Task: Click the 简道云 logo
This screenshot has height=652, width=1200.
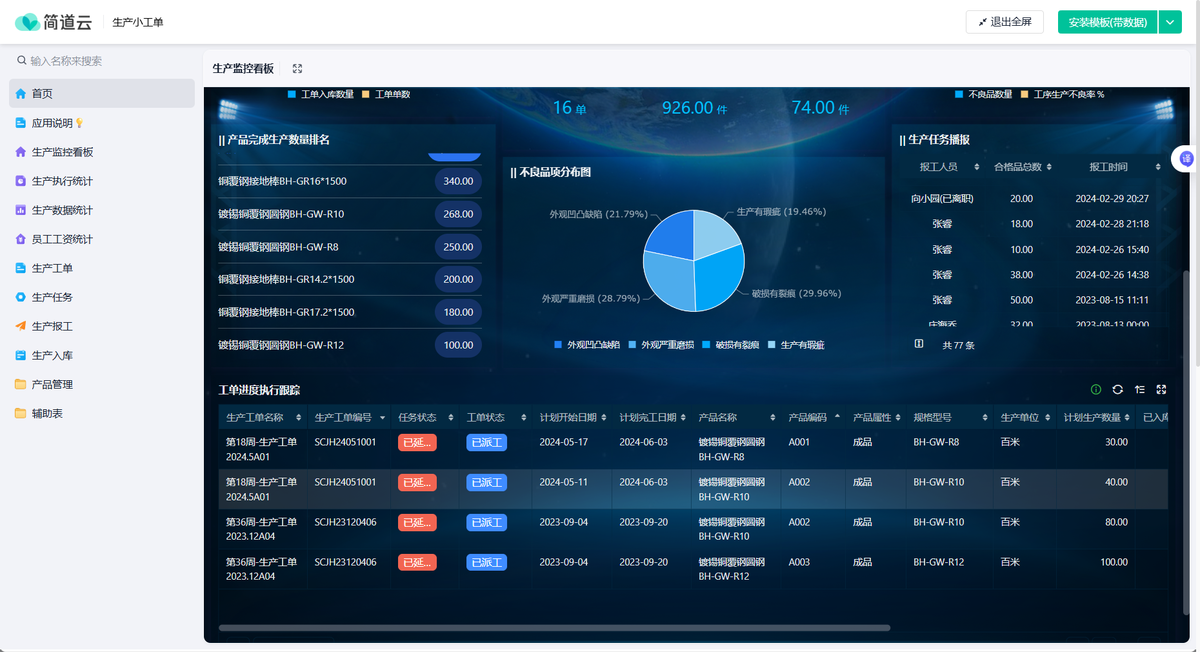Action: click(54, 22)
